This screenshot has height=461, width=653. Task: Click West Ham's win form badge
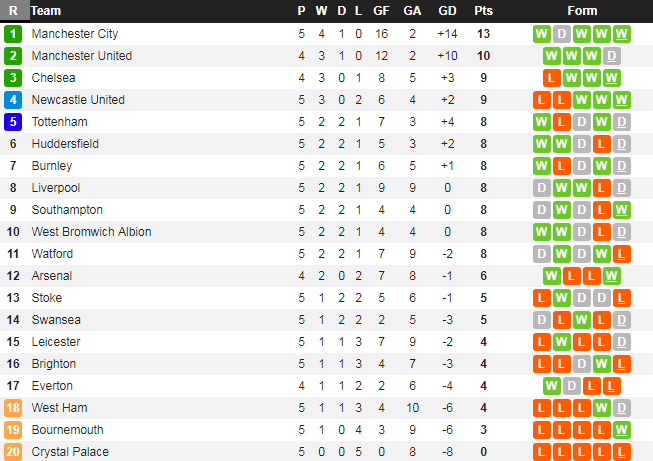click(x=602, y=408)
